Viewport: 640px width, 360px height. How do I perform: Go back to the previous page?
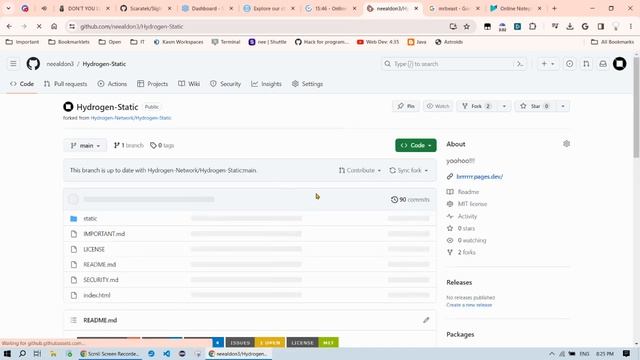pyautogui.click(x=9, y=27)
